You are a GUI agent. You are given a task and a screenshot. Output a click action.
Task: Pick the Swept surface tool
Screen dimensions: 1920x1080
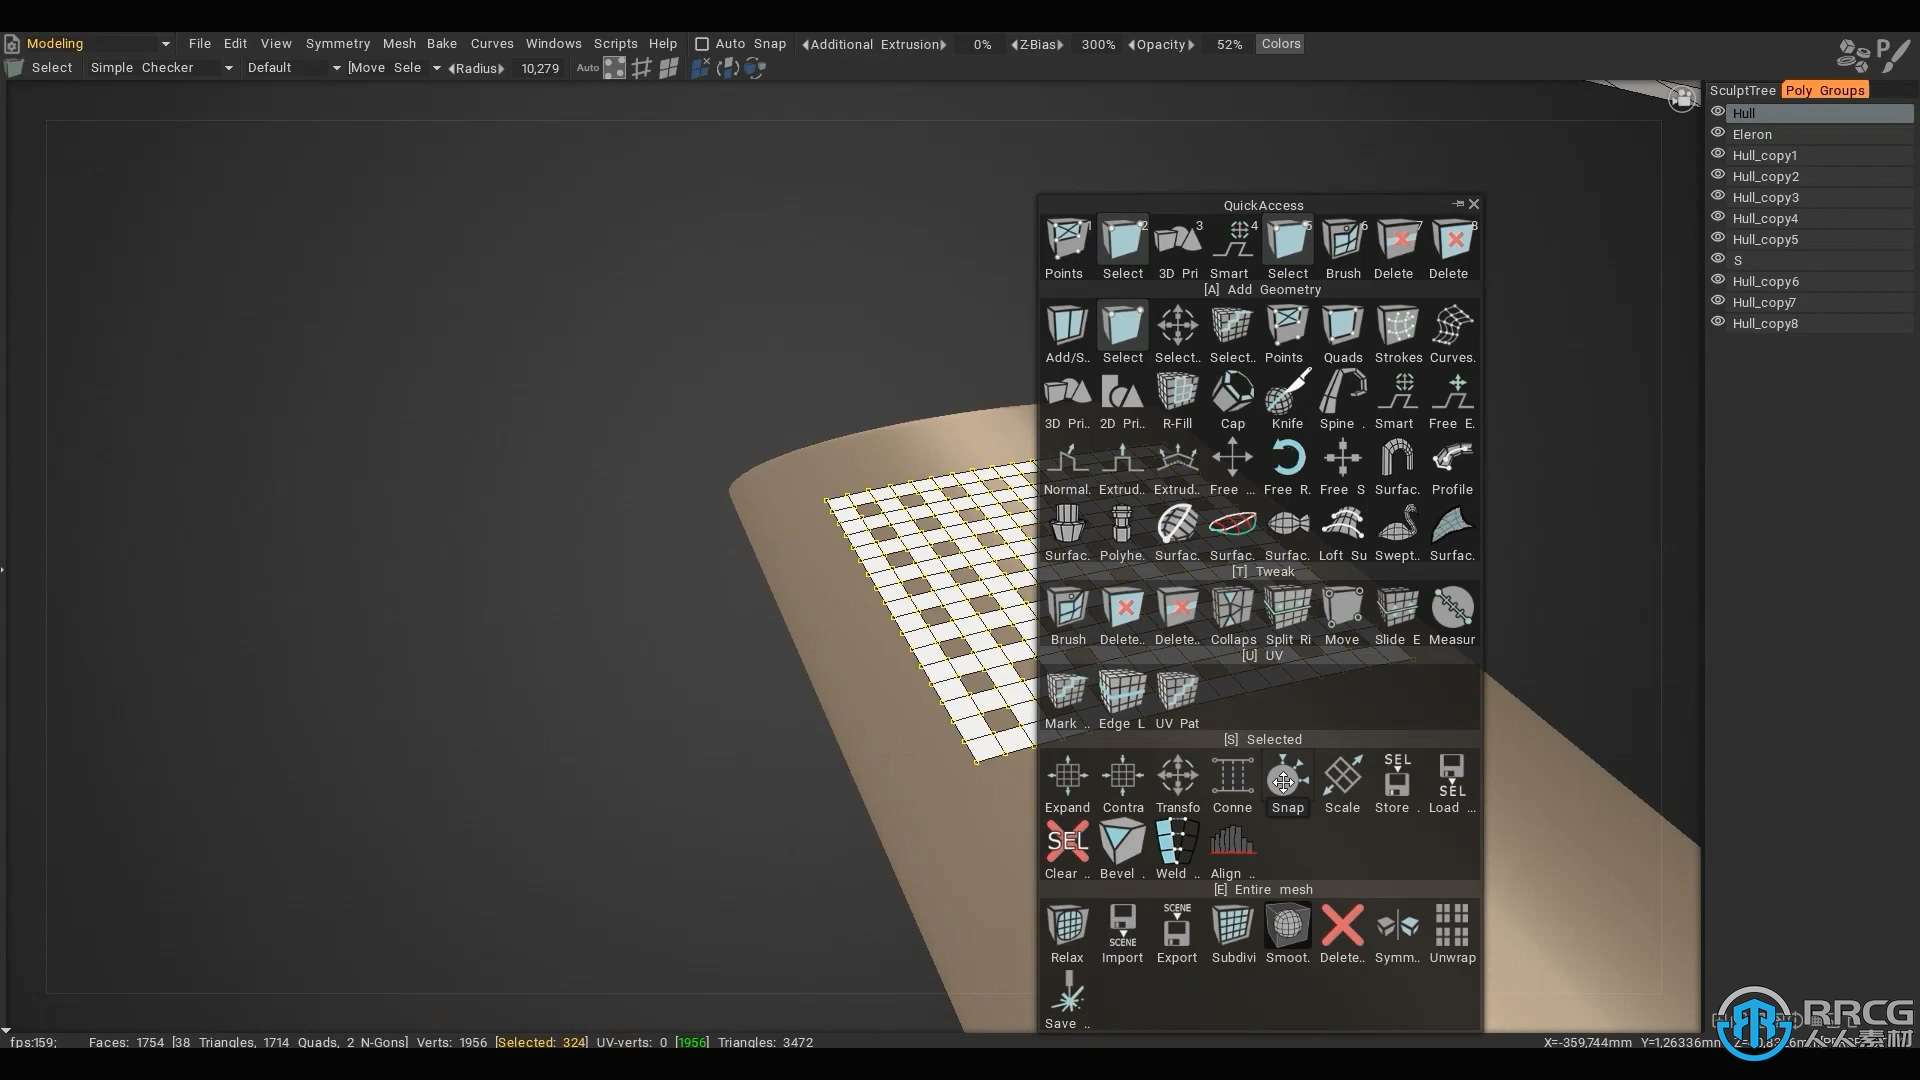tap(1397, 533)
